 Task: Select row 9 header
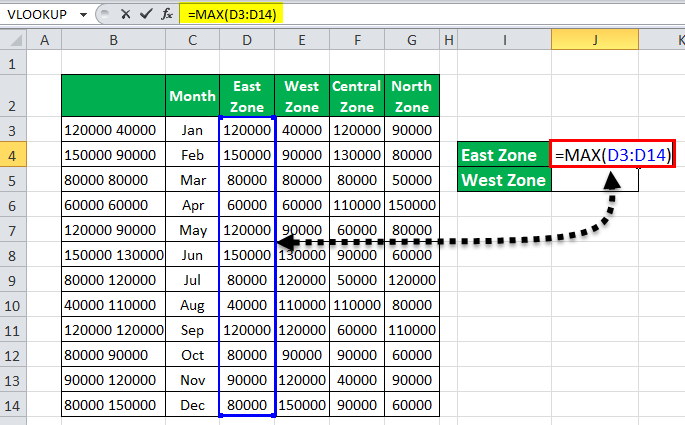pos(13,280)
